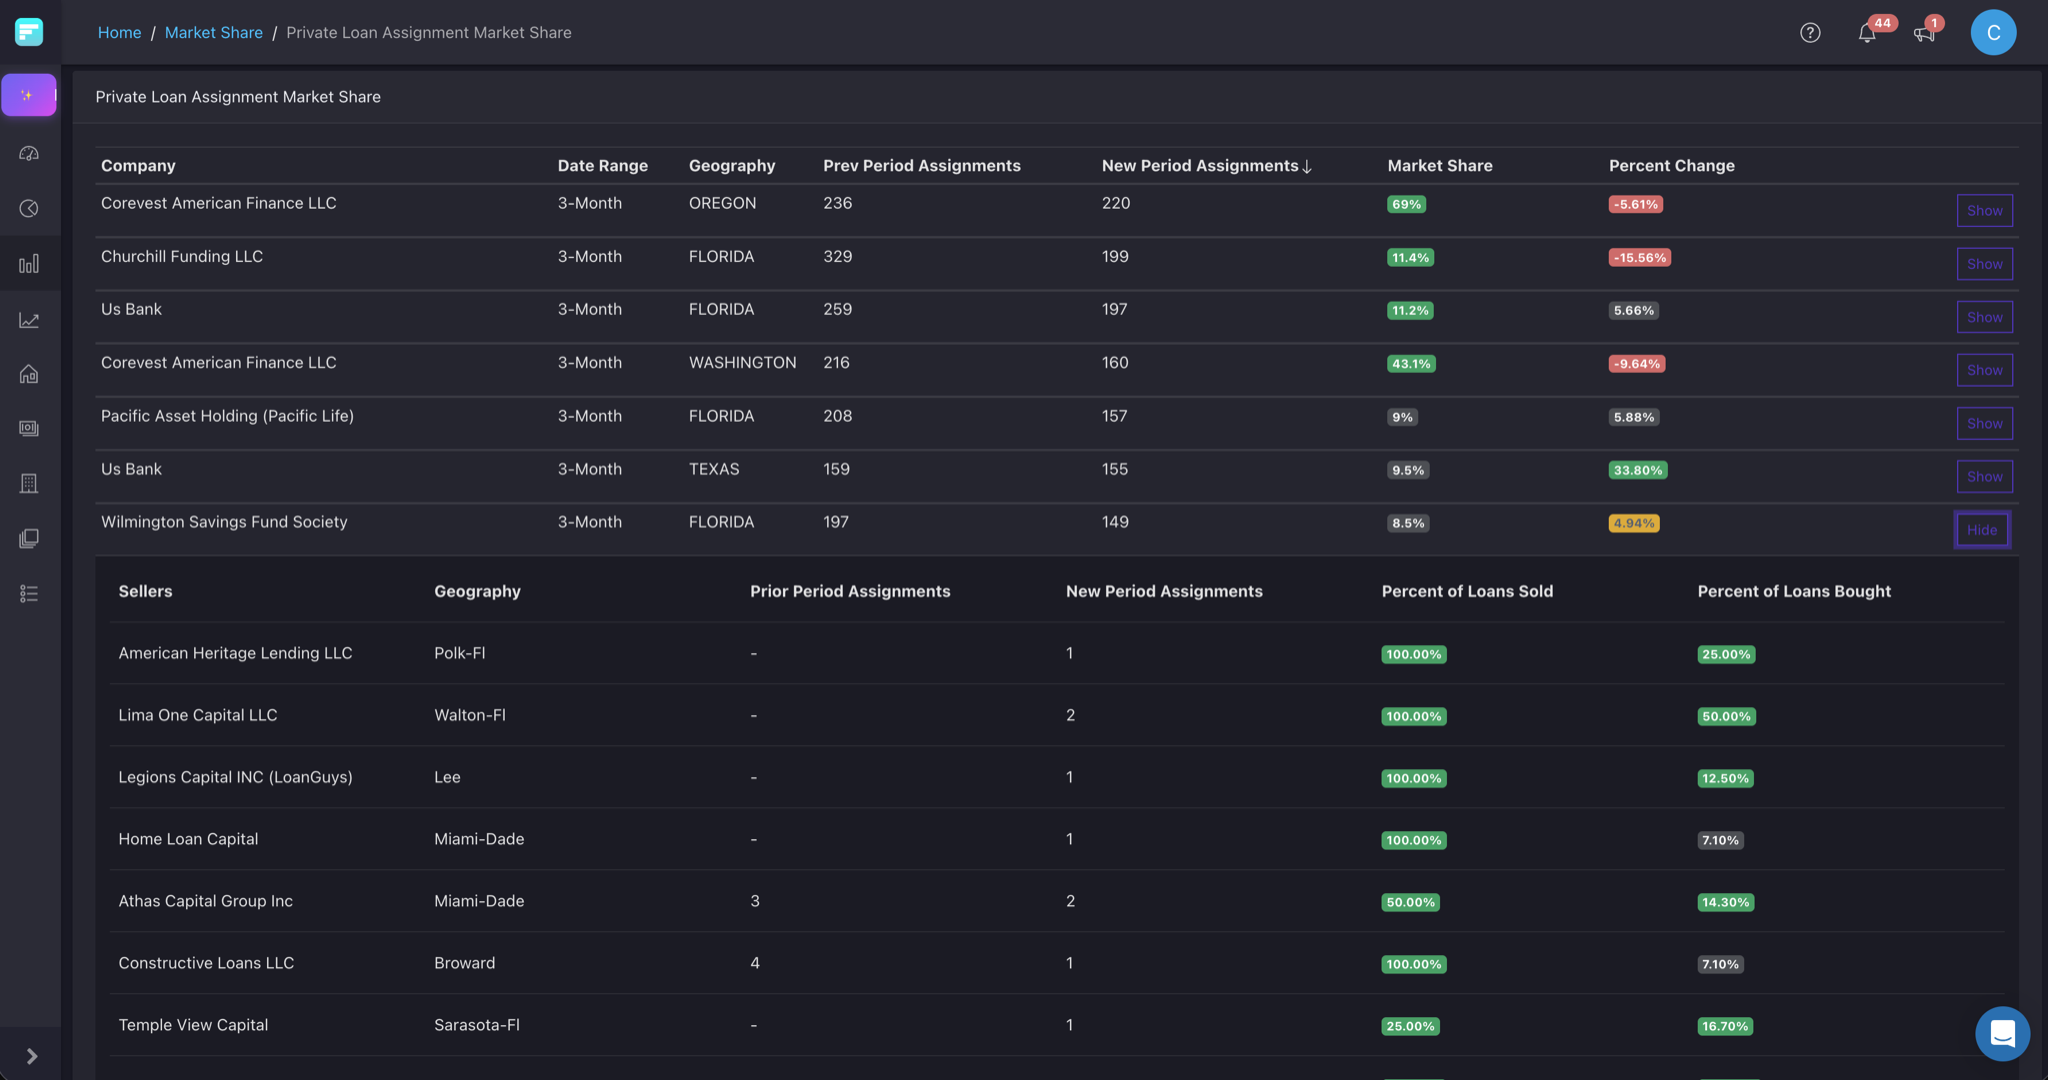Open the notifications bell icon
This screenshot has height=1080, width=2048.
click(1866, 33)
